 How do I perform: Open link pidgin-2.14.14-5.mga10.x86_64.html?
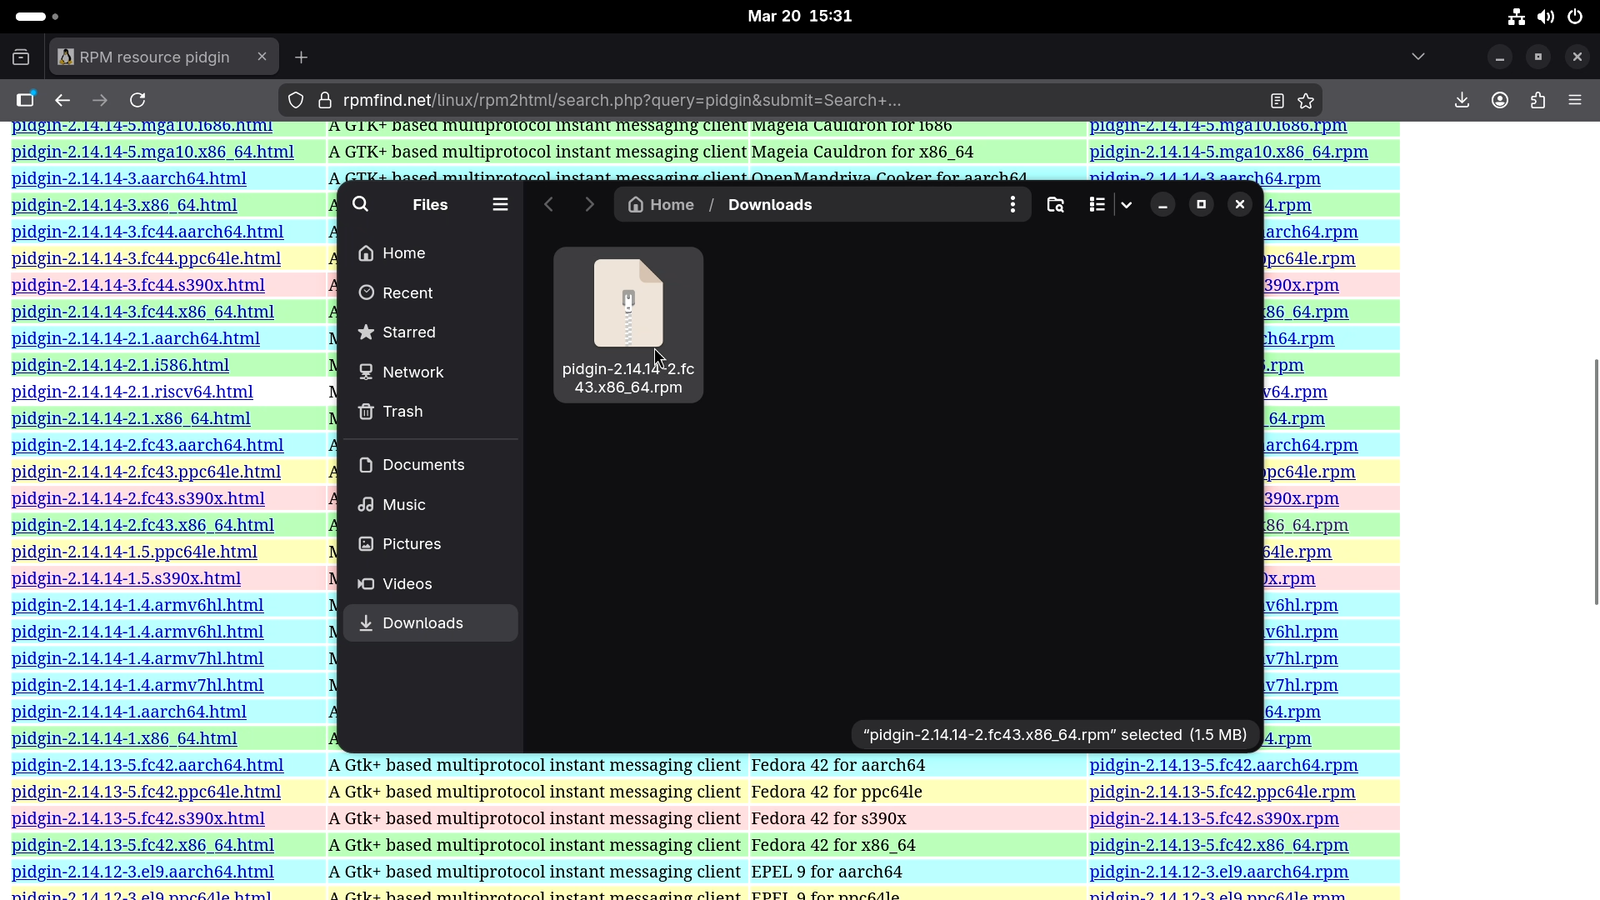153,152
